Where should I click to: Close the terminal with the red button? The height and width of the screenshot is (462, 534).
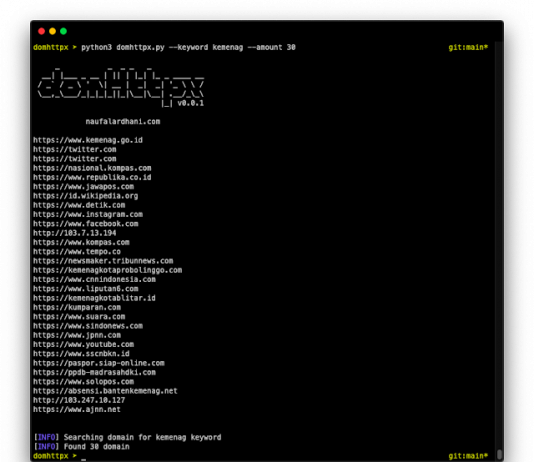point(42,31)
